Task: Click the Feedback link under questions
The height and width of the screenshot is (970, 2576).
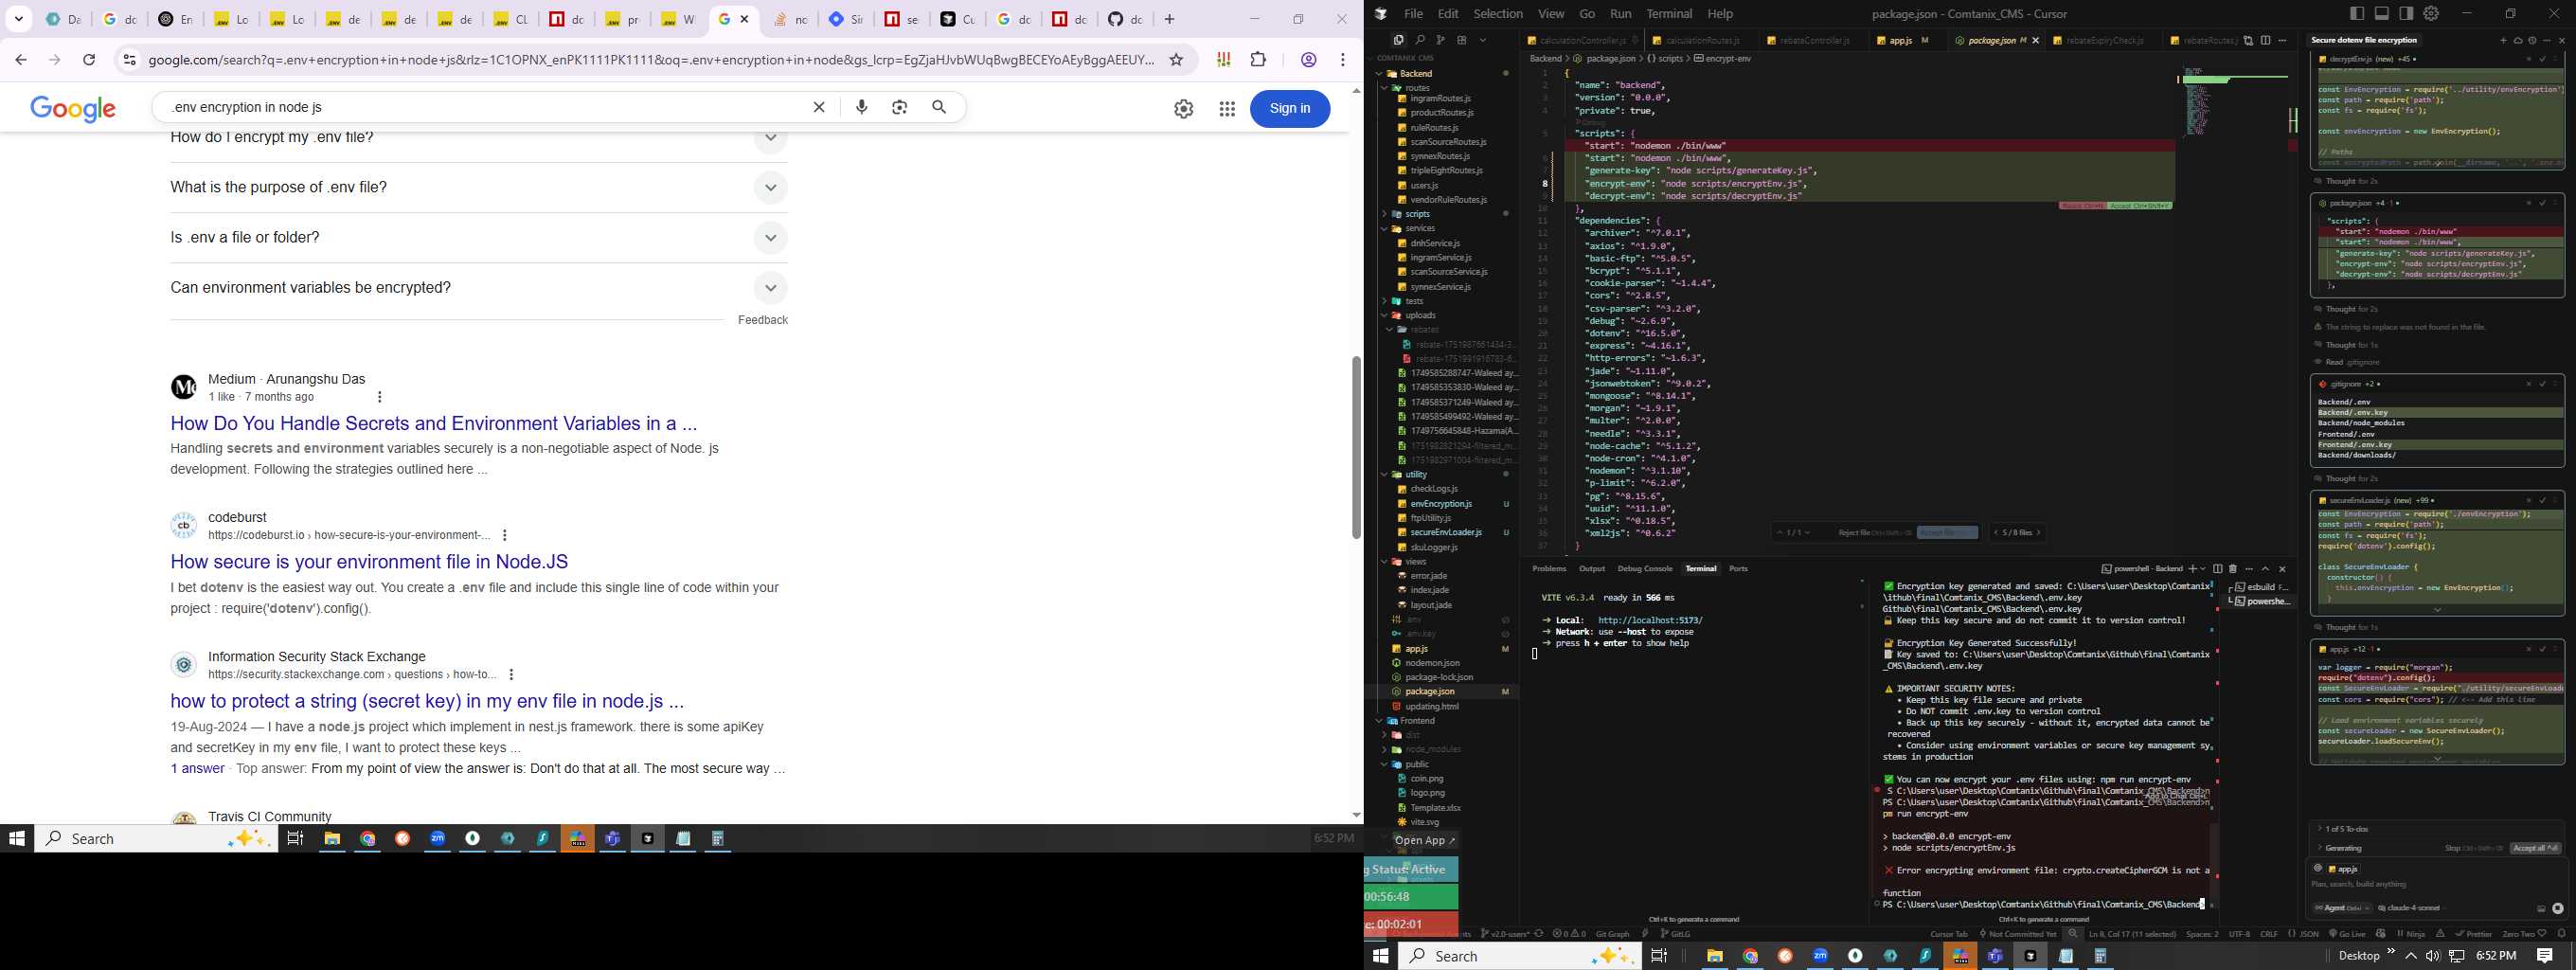Action: [762, 320]
